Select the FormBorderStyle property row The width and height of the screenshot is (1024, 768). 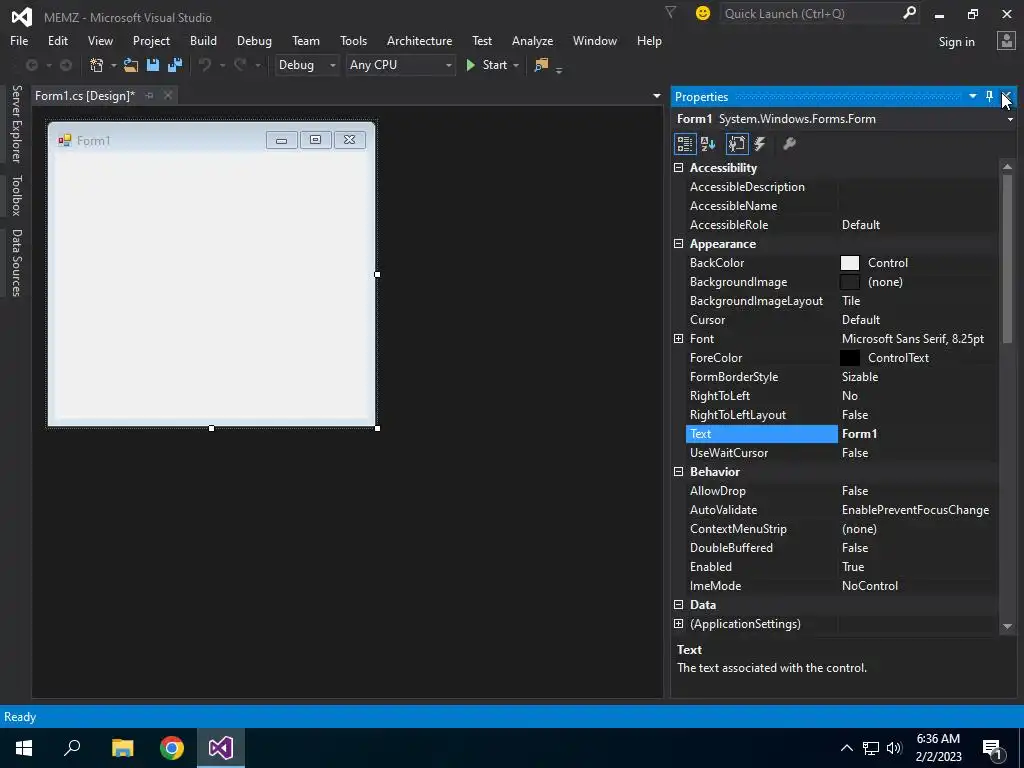pos(841,377)
